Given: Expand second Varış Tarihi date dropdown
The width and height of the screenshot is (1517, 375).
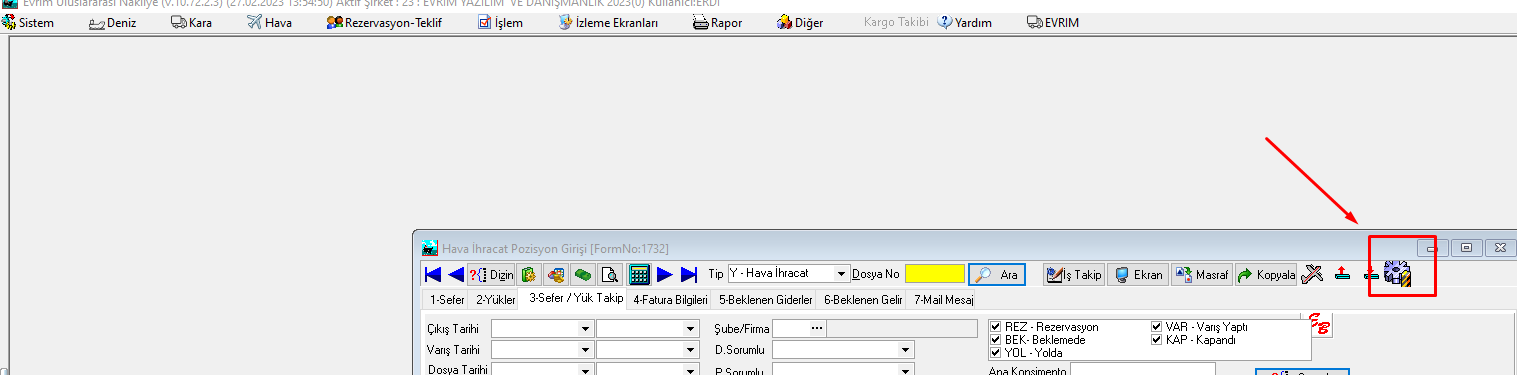Looking at the screenshot, I should pyautogui.click(x=691, y=350).
